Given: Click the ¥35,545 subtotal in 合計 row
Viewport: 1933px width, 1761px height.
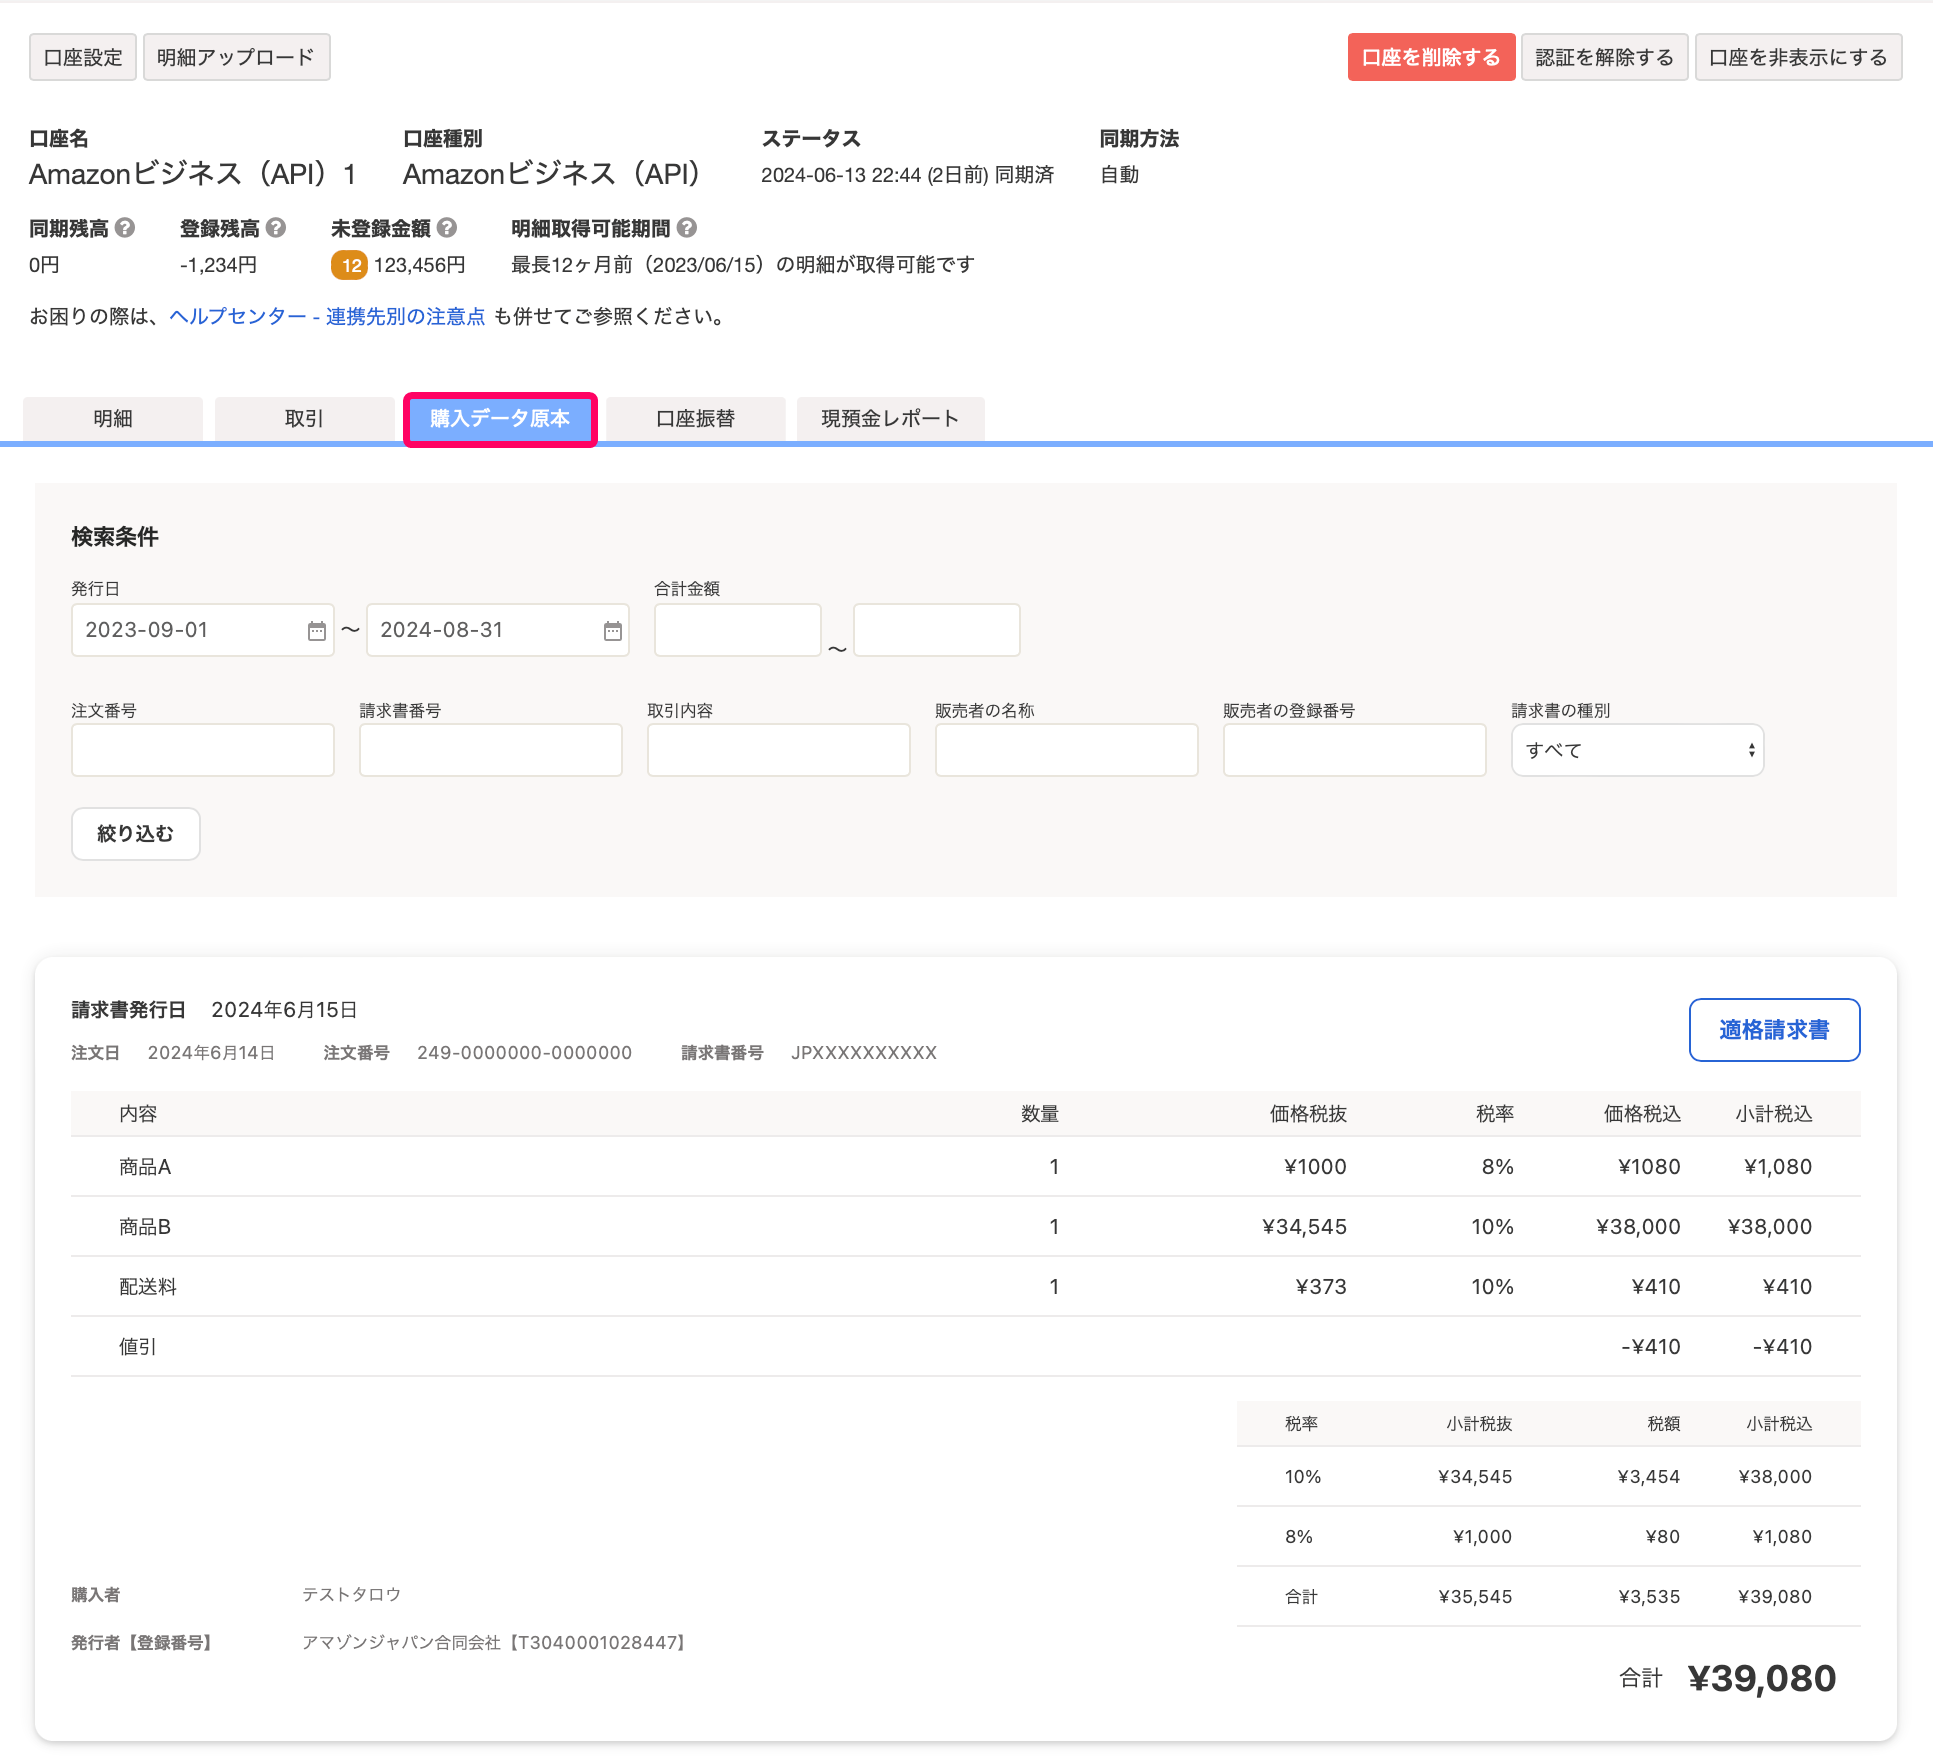Looking at the screenshot, I should click(1475, 1597).
